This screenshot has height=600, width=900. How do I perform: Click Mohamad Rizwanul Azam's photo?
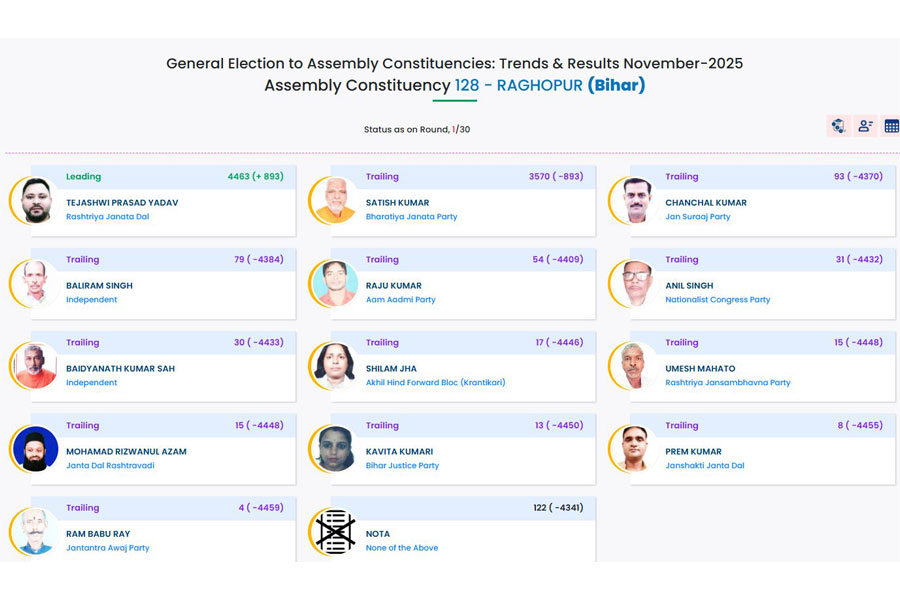[x=36, y=449]
